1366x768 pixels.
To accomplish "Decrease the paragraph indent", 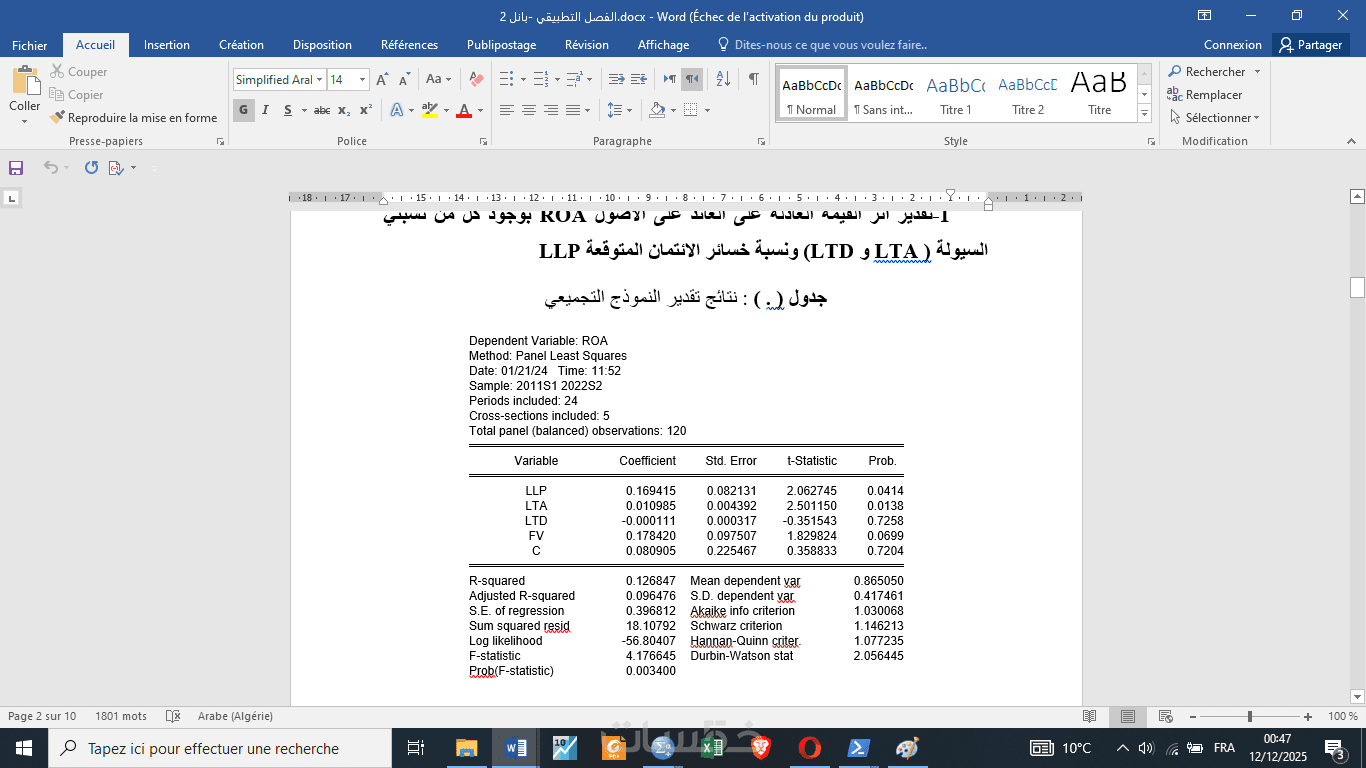I will tap(617, 79).
